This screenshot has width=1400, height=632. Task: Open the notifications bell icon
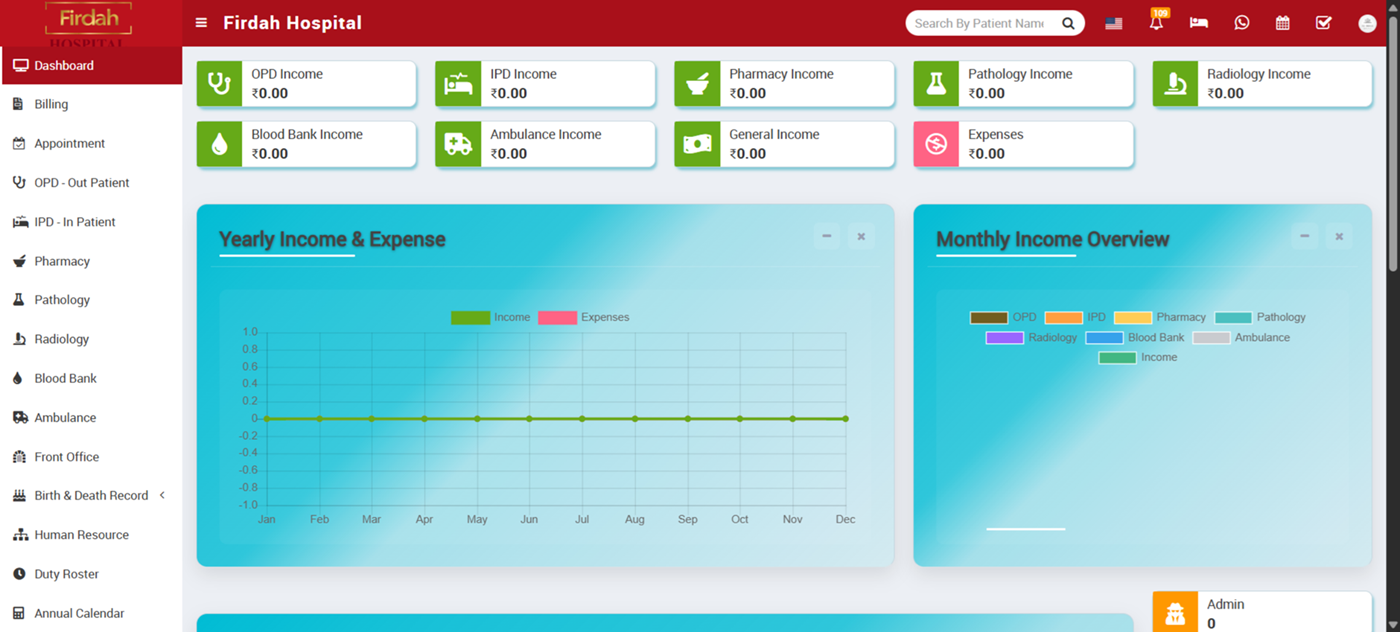(1156, 23)
